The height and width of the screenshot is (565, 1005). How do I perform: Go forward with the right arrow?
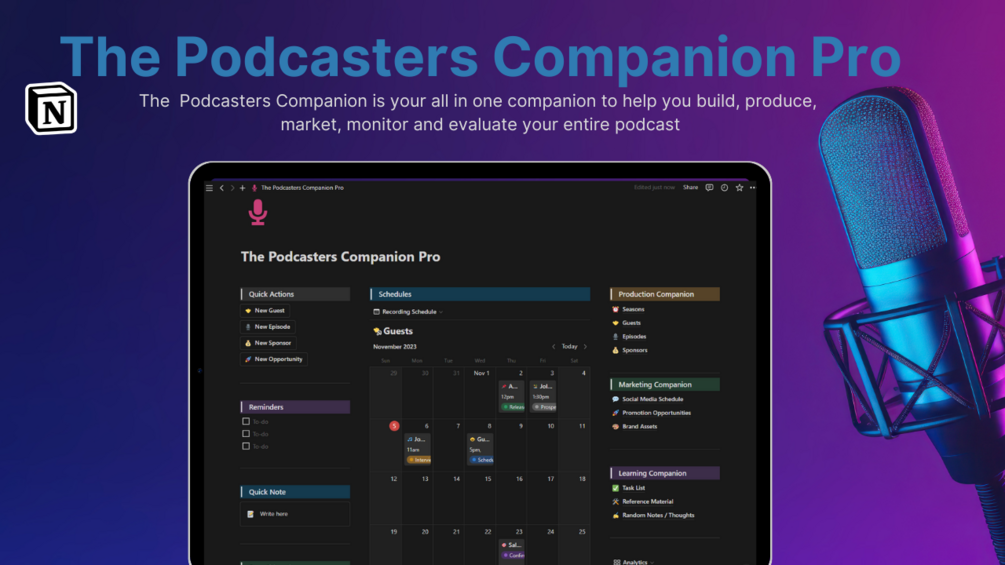232,188
